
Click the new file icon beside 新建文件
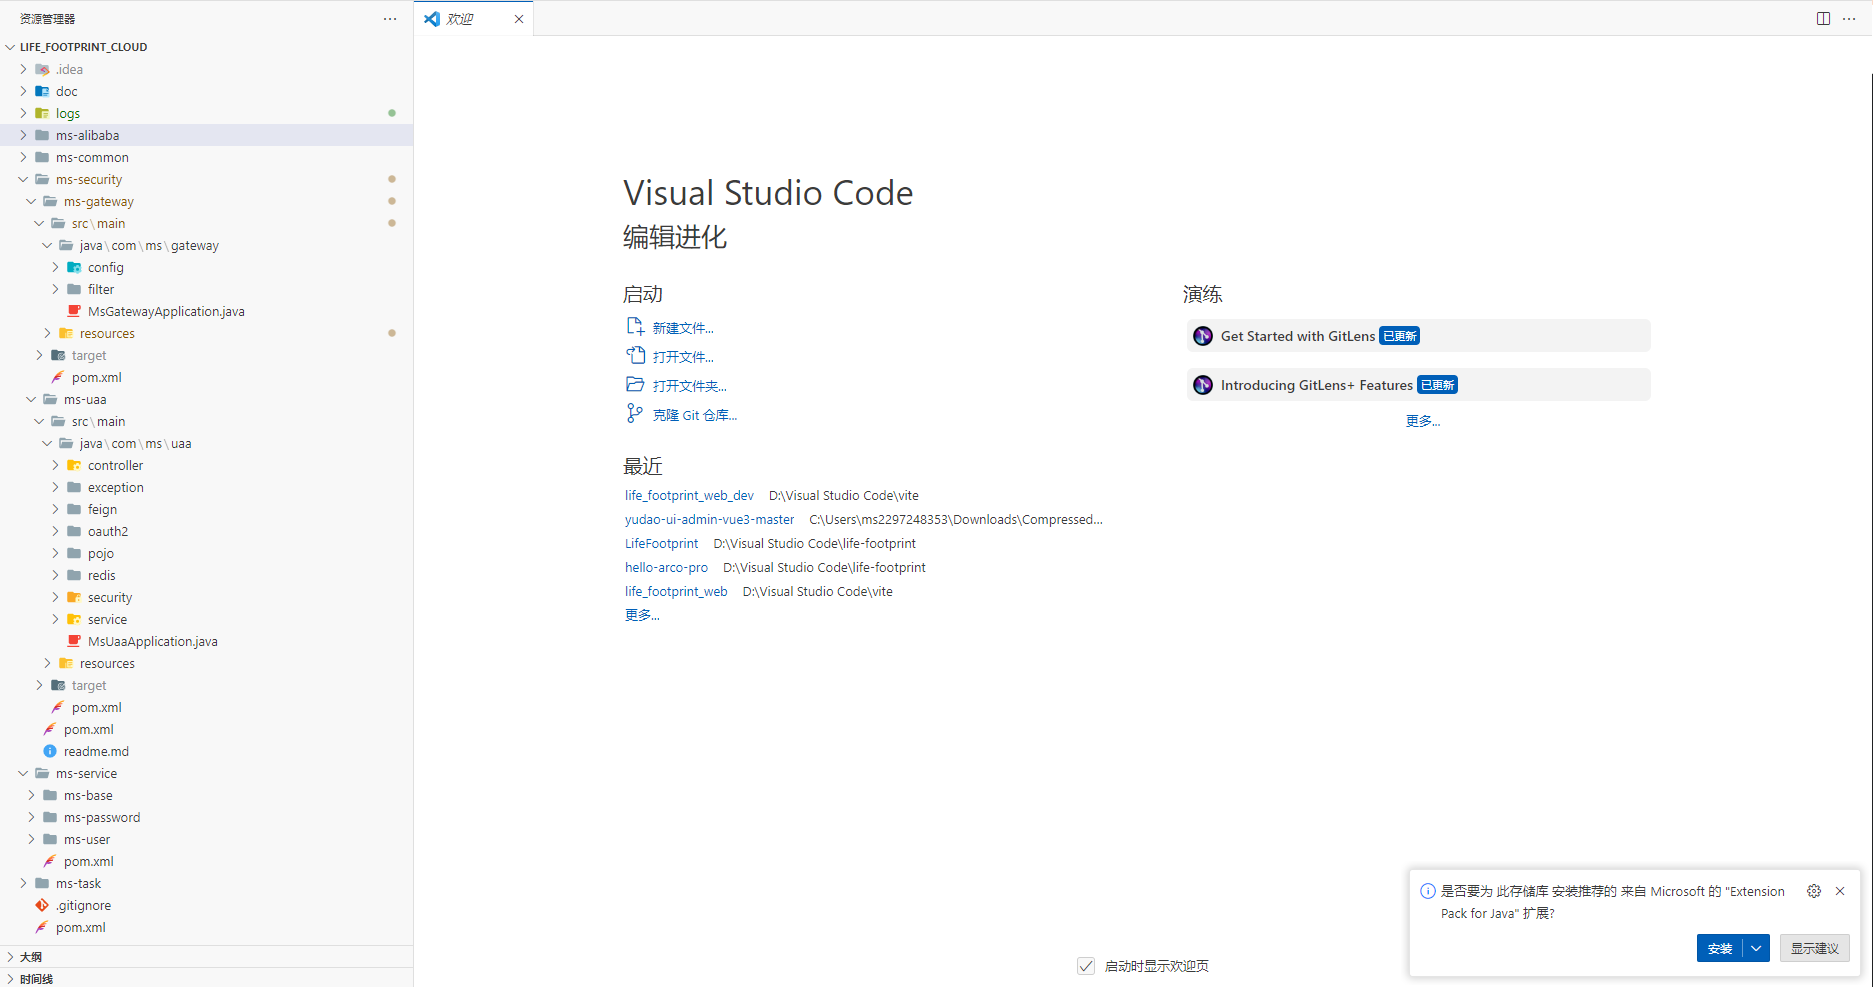[x=635, y=326]
